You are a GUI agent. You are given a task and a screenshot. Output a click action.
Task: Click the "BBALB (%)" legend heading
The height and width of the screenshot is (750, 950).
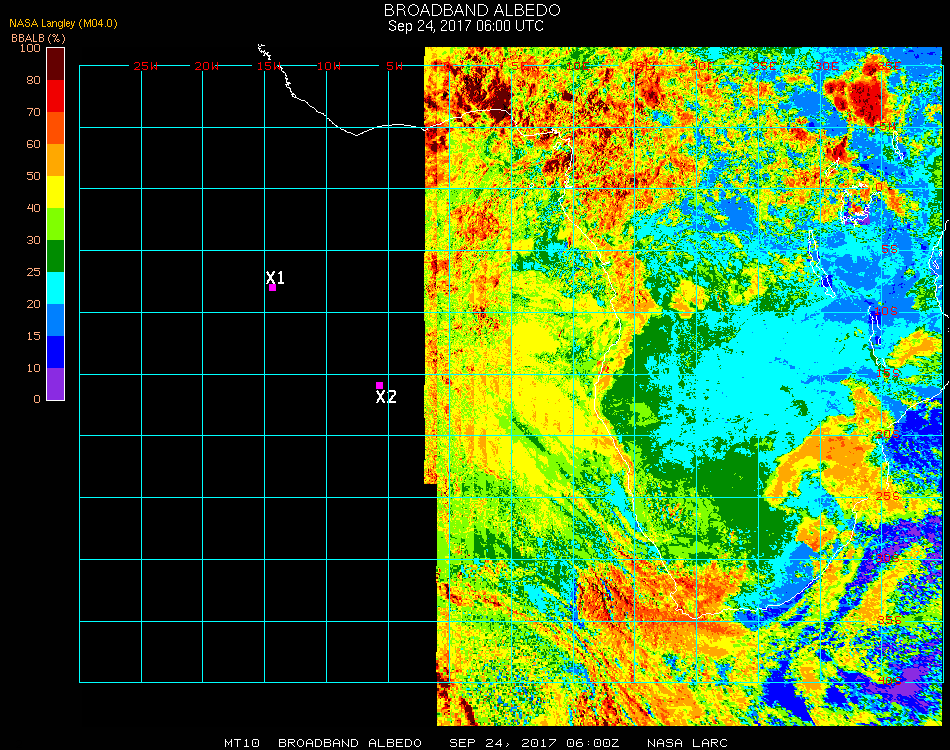[x=38, y=38]
